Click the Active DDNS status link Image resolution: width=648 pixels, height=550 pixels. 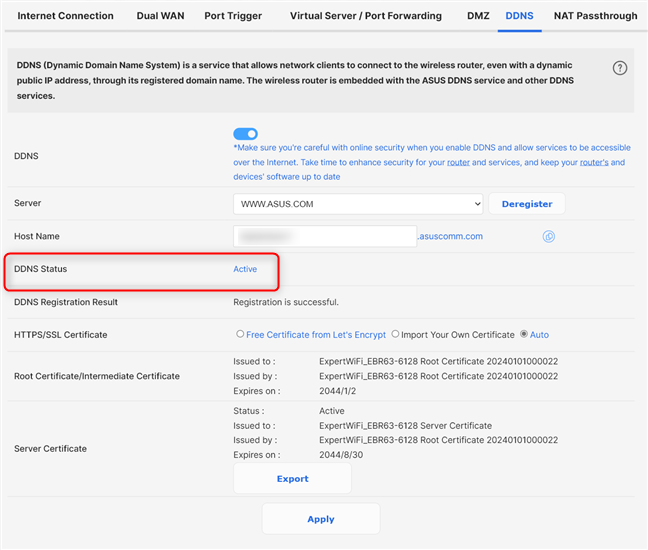(245, 269)
